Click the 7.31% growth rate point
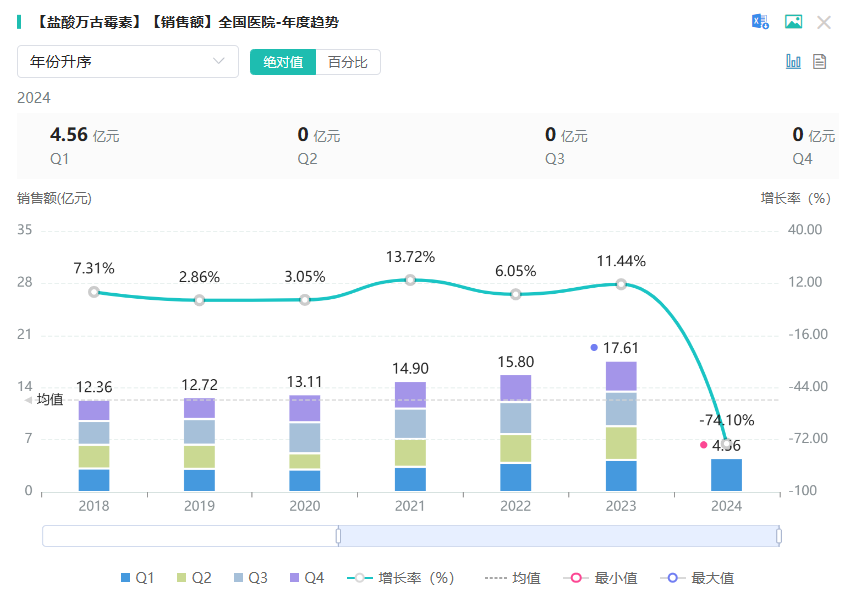 click(x=94, y=292)
